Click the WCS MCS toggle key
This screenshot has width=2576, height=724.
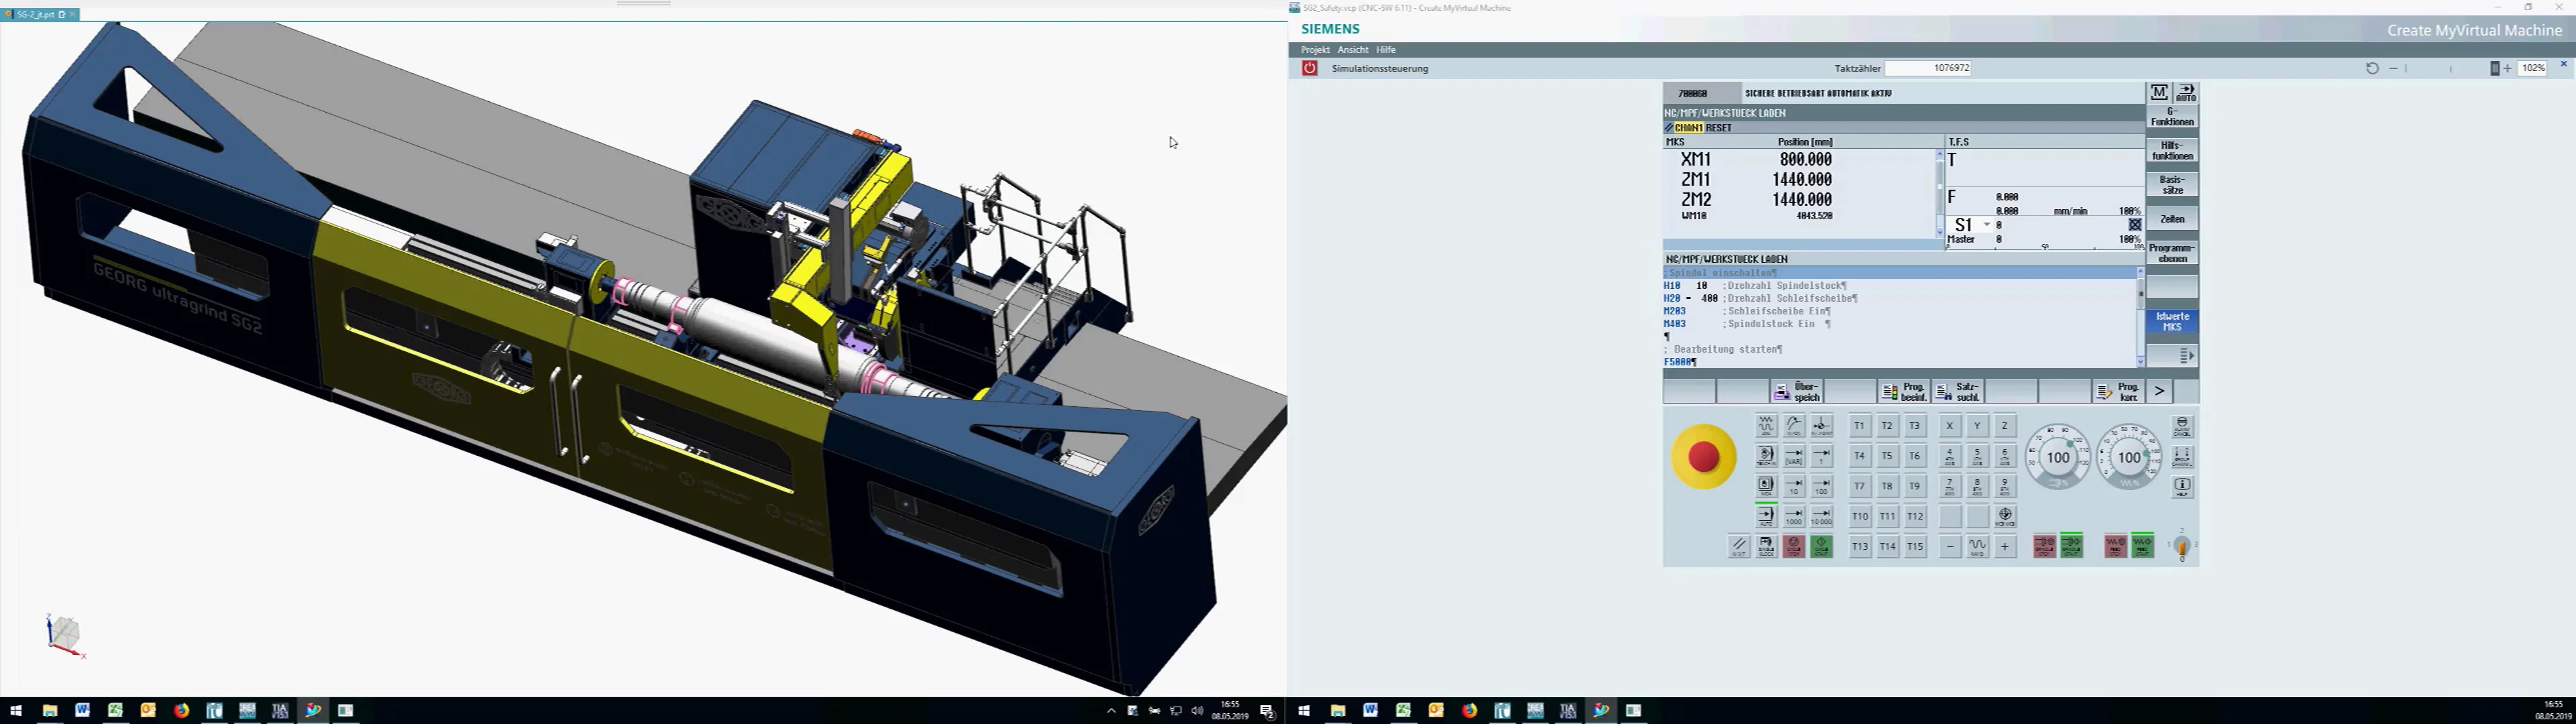coord(2005,516)
